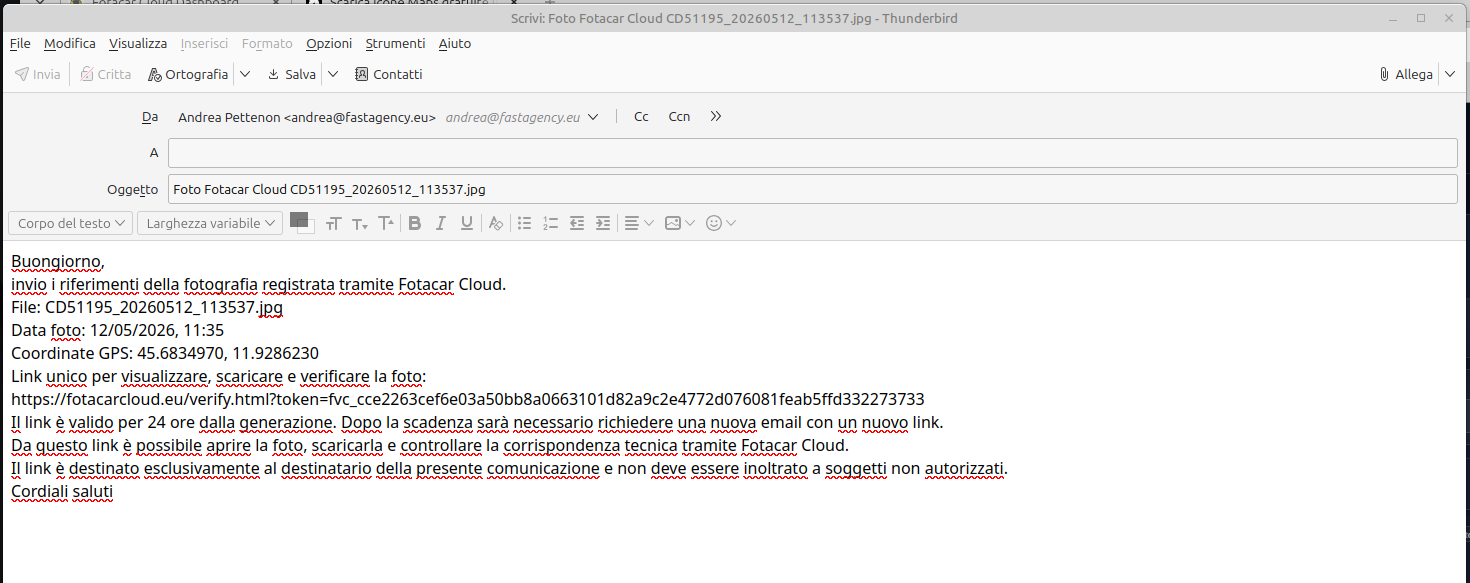This screenshot has height=583, width=1470.
Task: Click the sender name Andrea Pettenon
Action: (x=229, y=117)
